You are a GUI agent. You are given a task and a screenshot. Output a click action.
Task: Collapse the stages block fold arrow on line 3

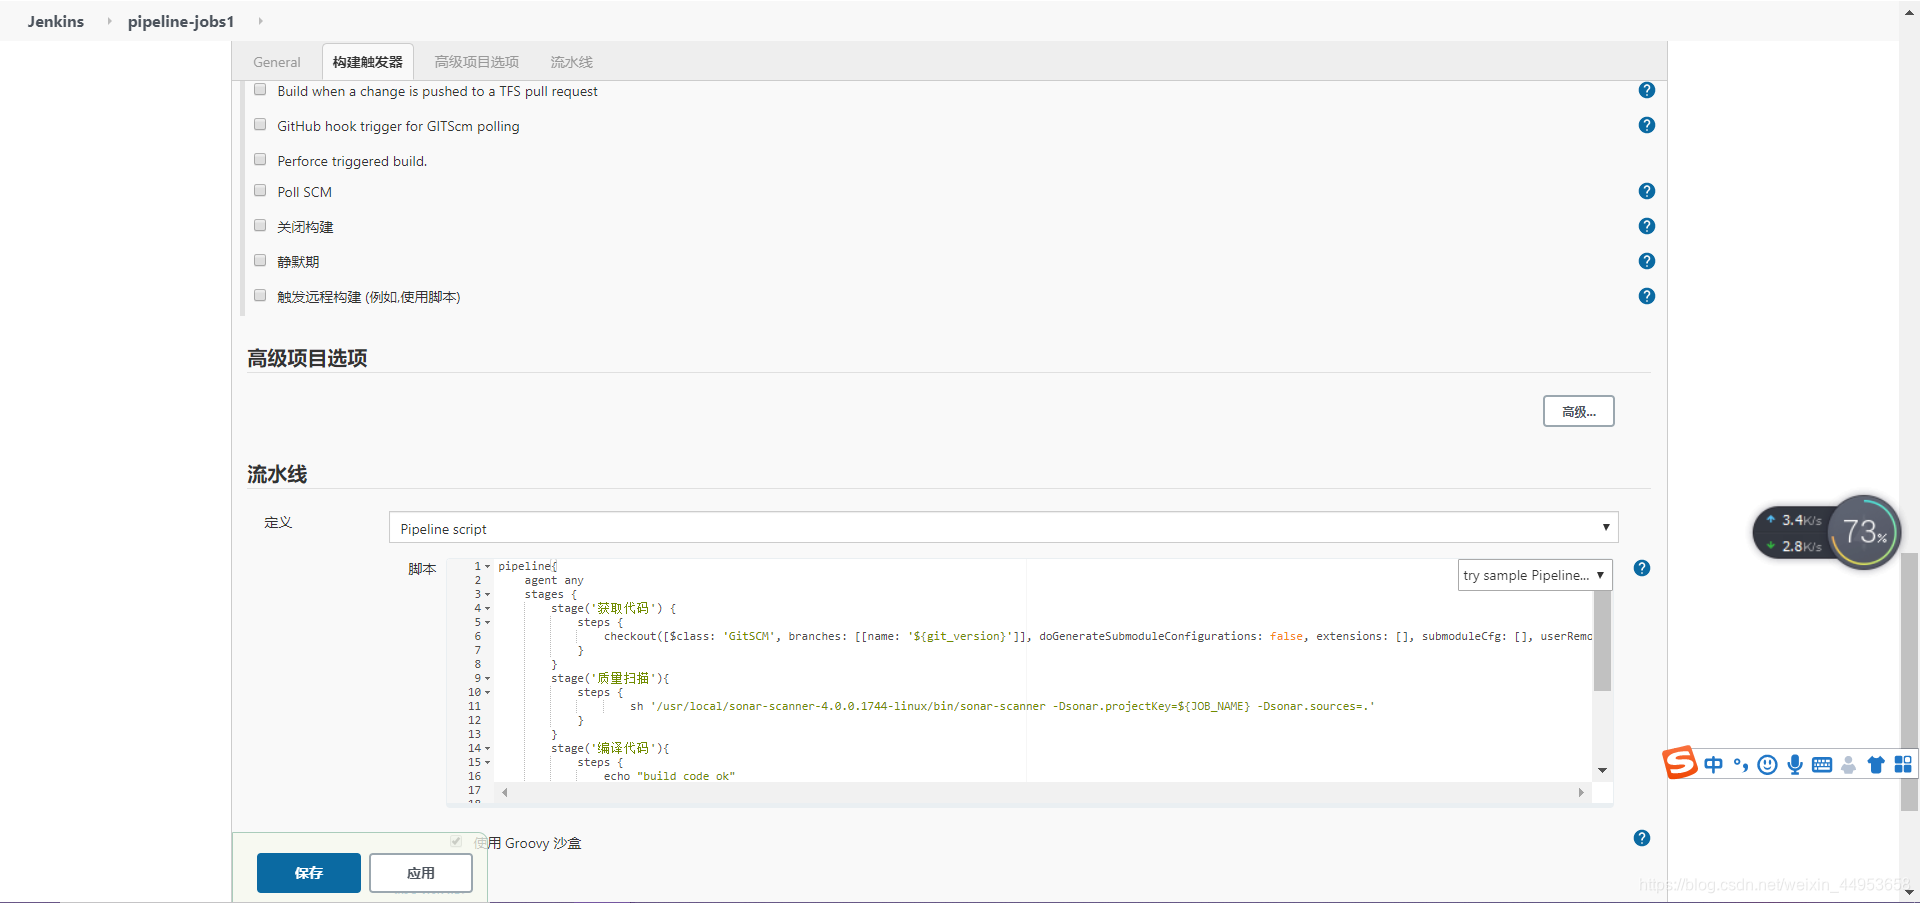(x=487, y=595)
